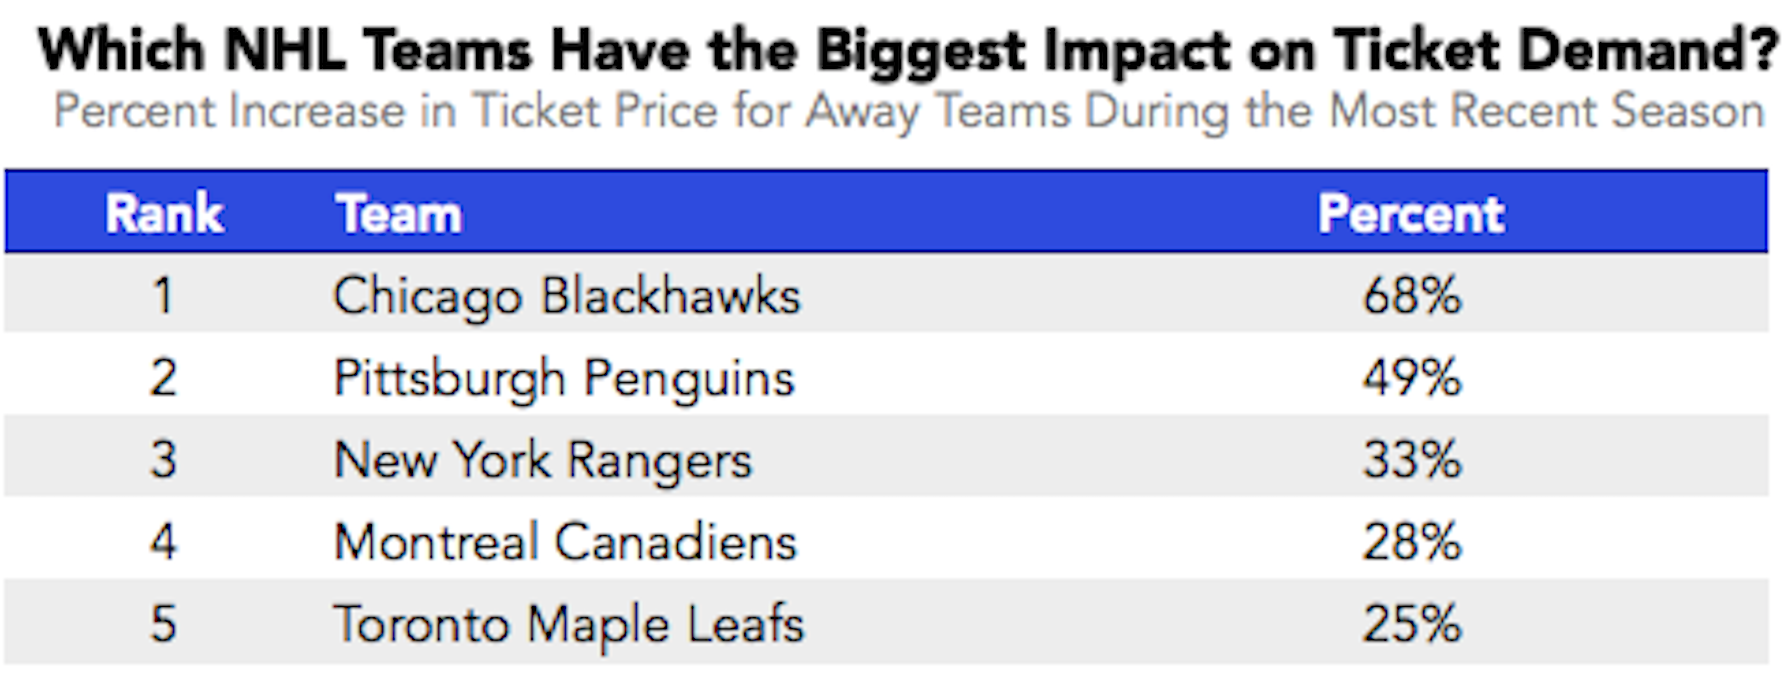Select the Montreal Canadiens team name
Screen dimensions: 1788x688
(x=565, y=543)
